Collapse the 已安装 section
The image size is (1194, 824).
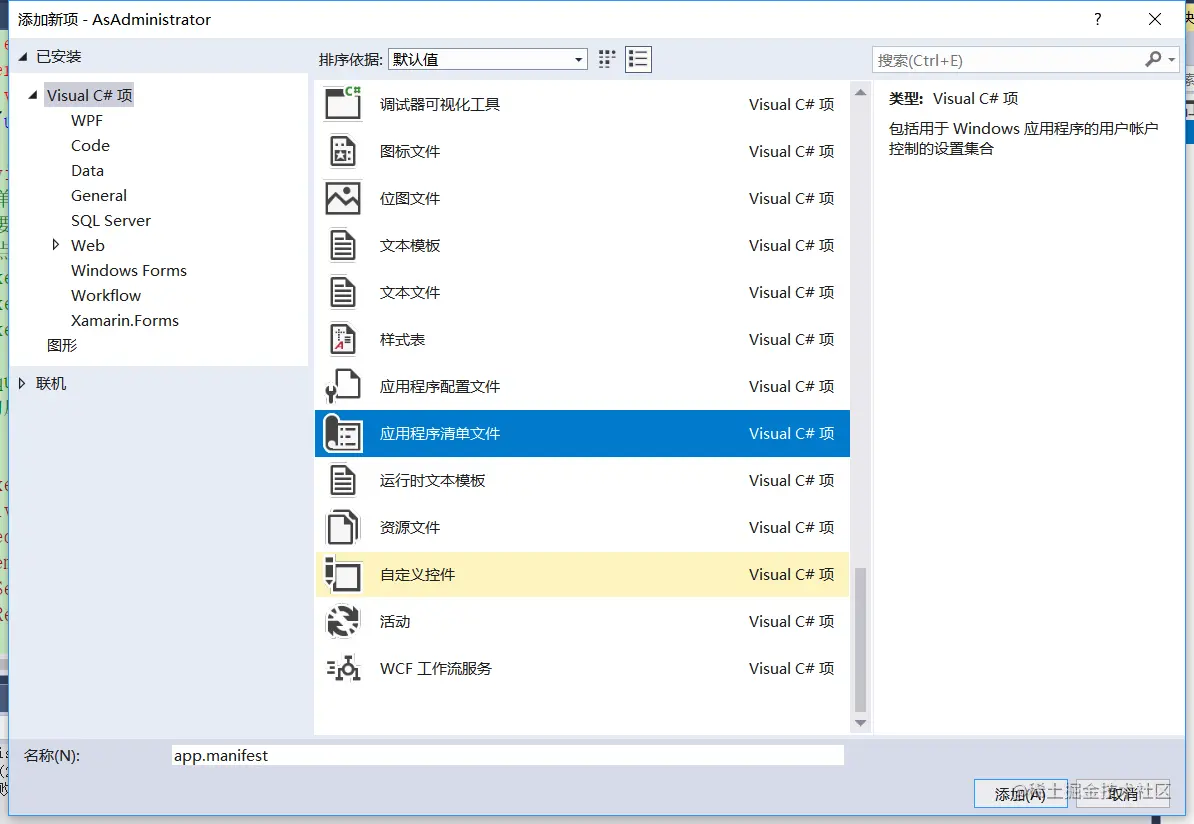(22, 56)
